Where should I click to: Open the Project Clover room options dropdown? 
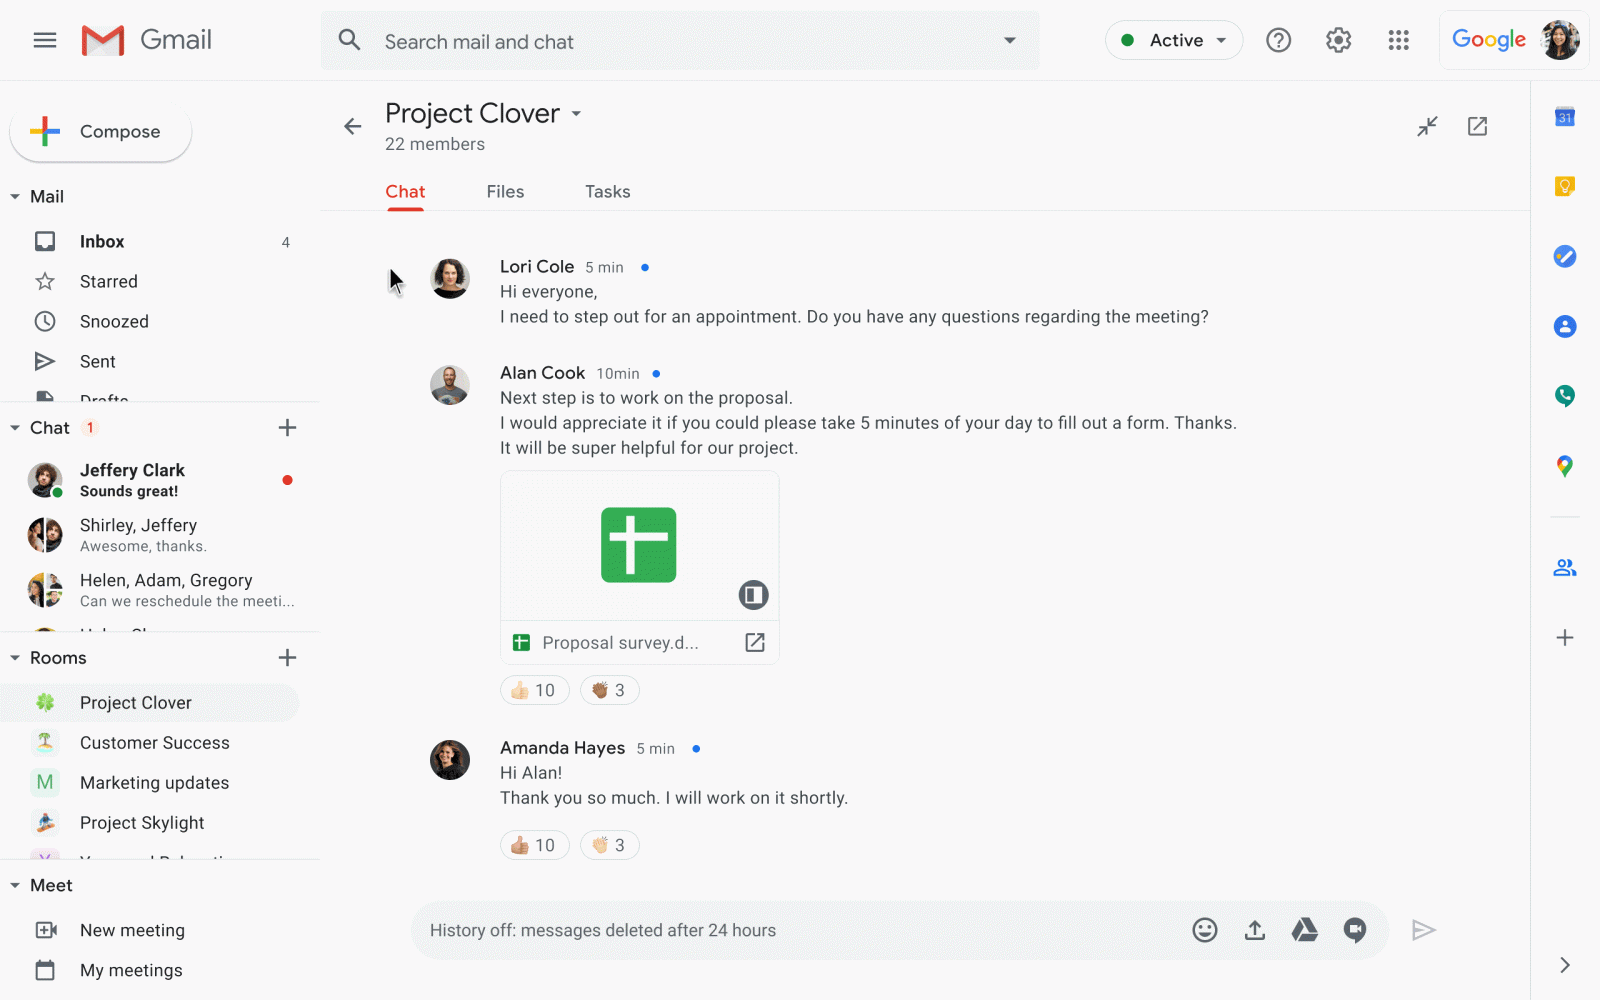pyautogui.click(x=576, y=114)
